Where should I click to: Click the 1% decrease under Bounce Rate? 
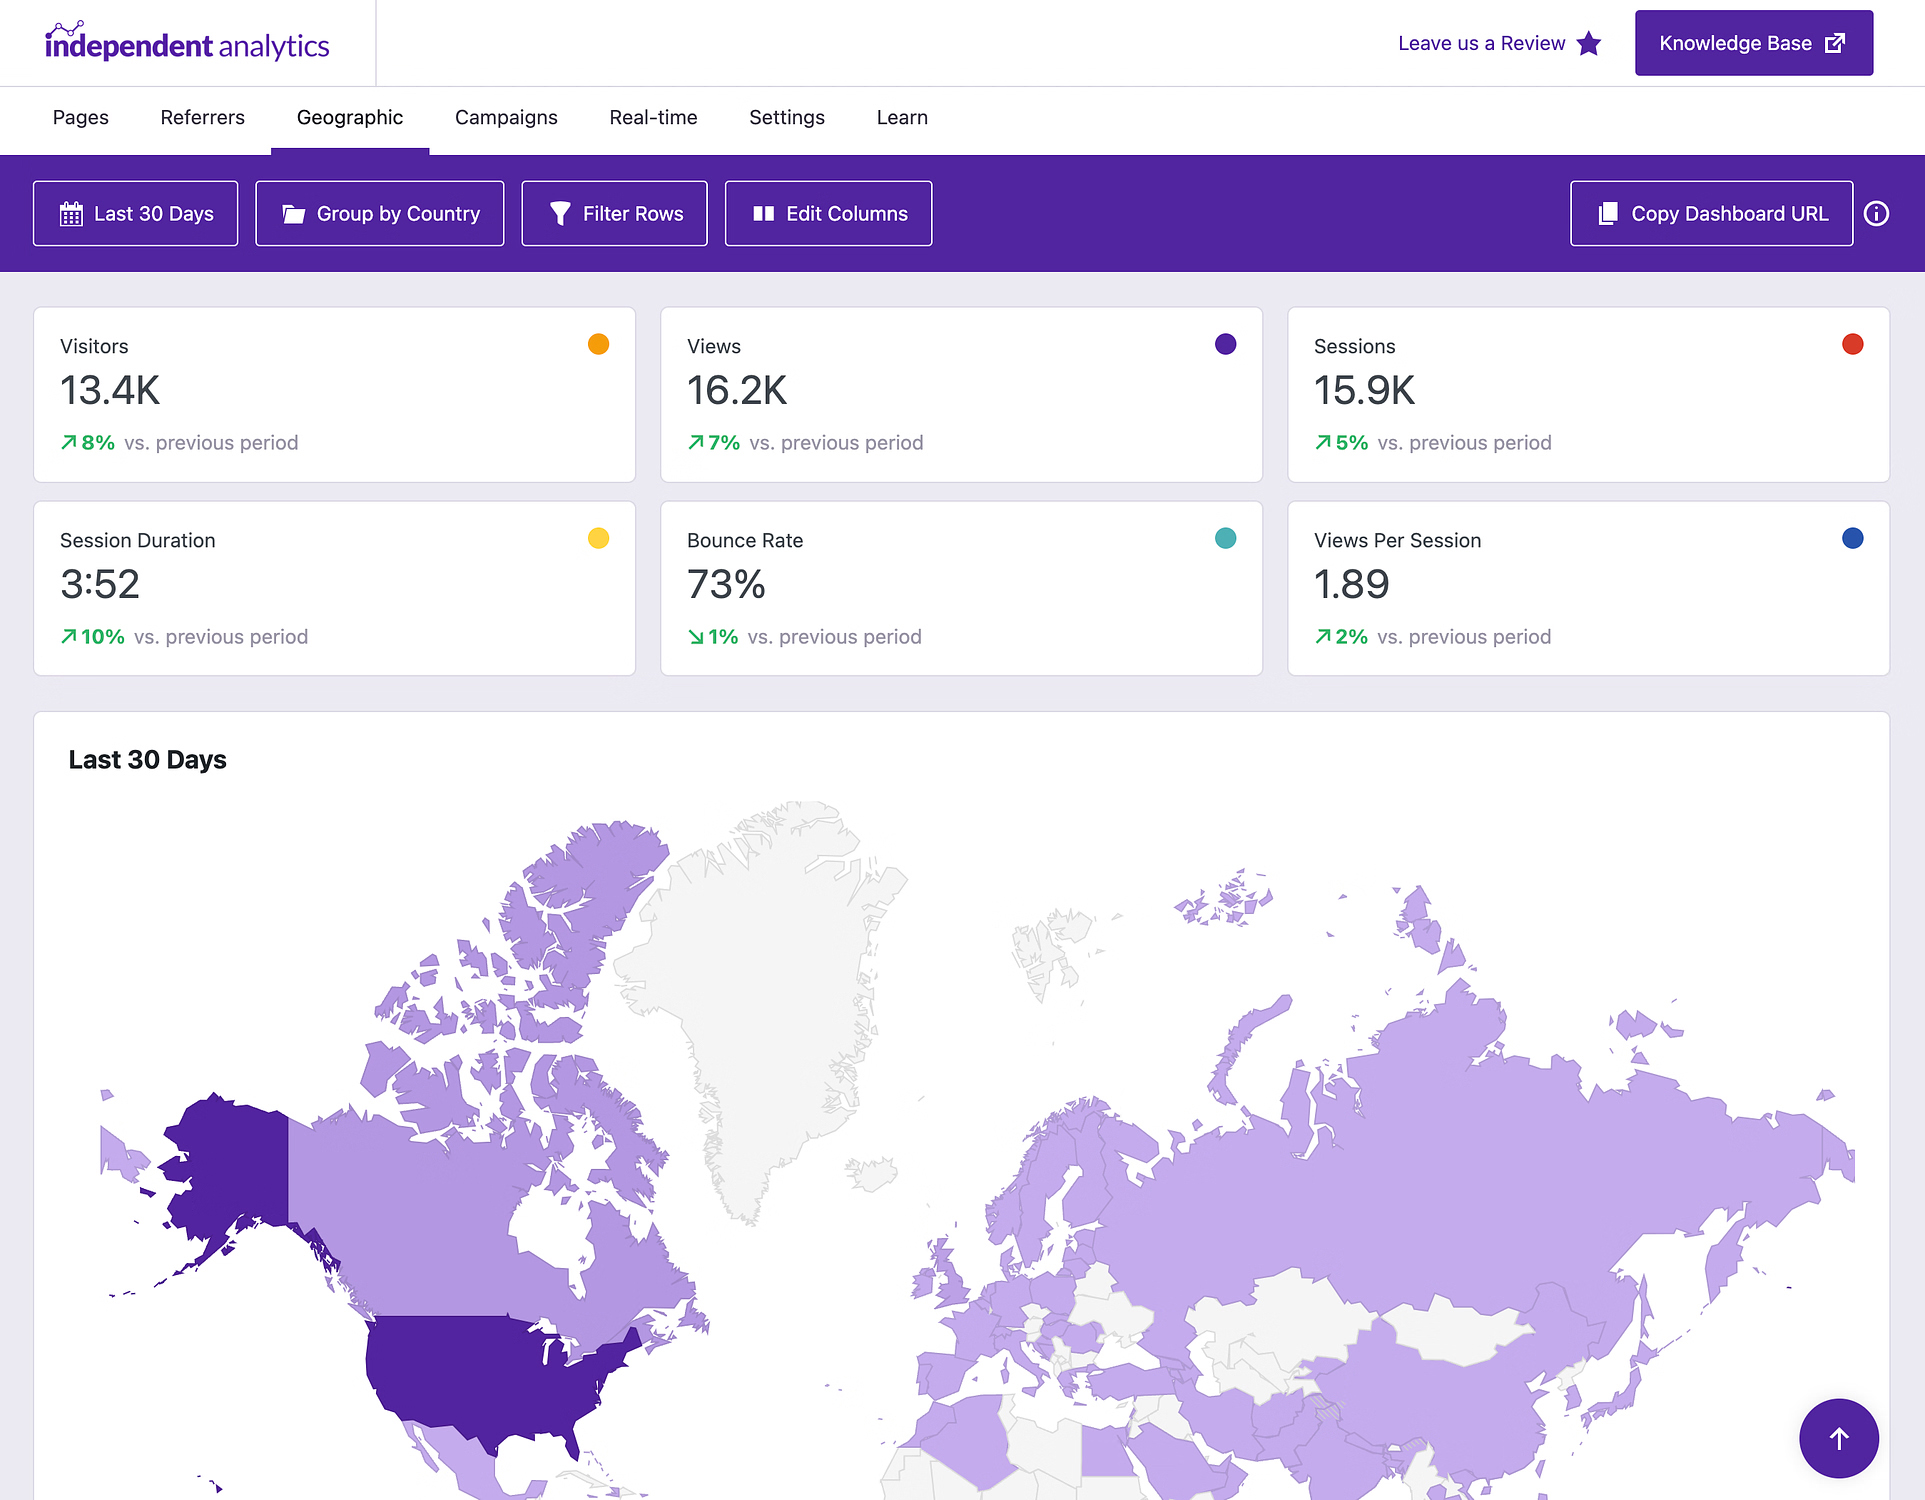coord(713,636)
